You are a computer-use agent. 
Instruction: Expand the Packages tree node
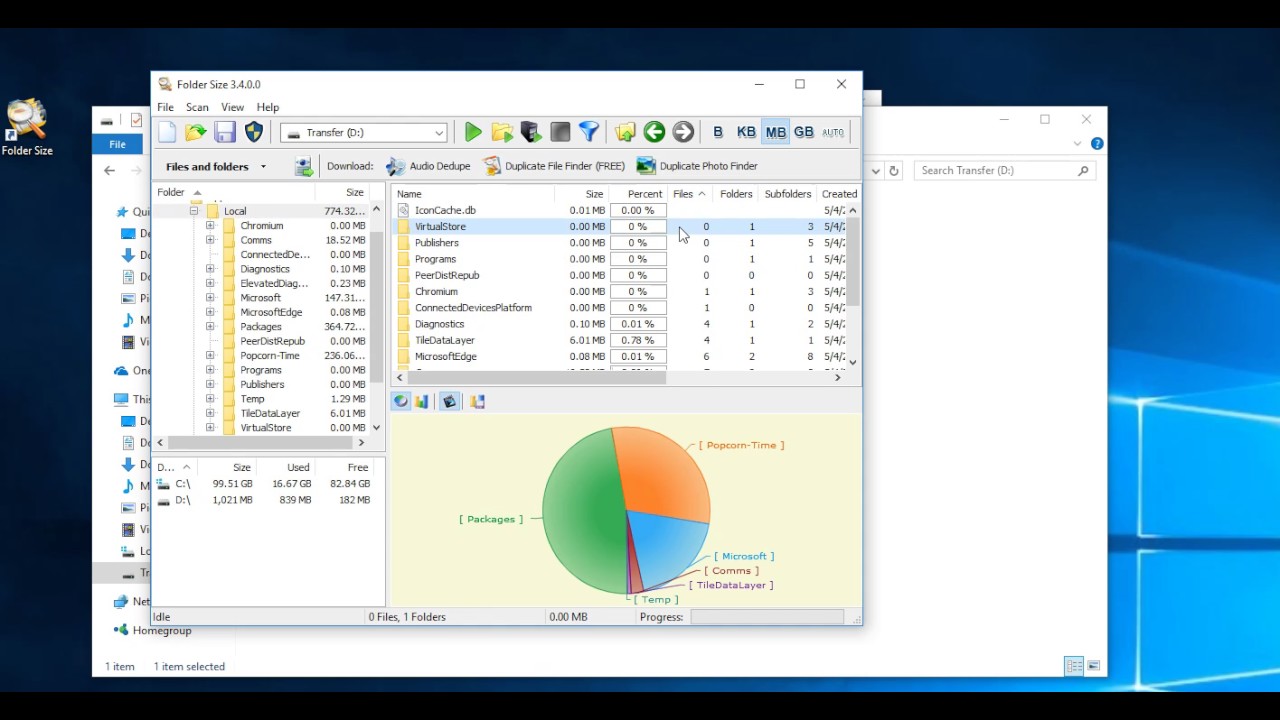point(210,327)
